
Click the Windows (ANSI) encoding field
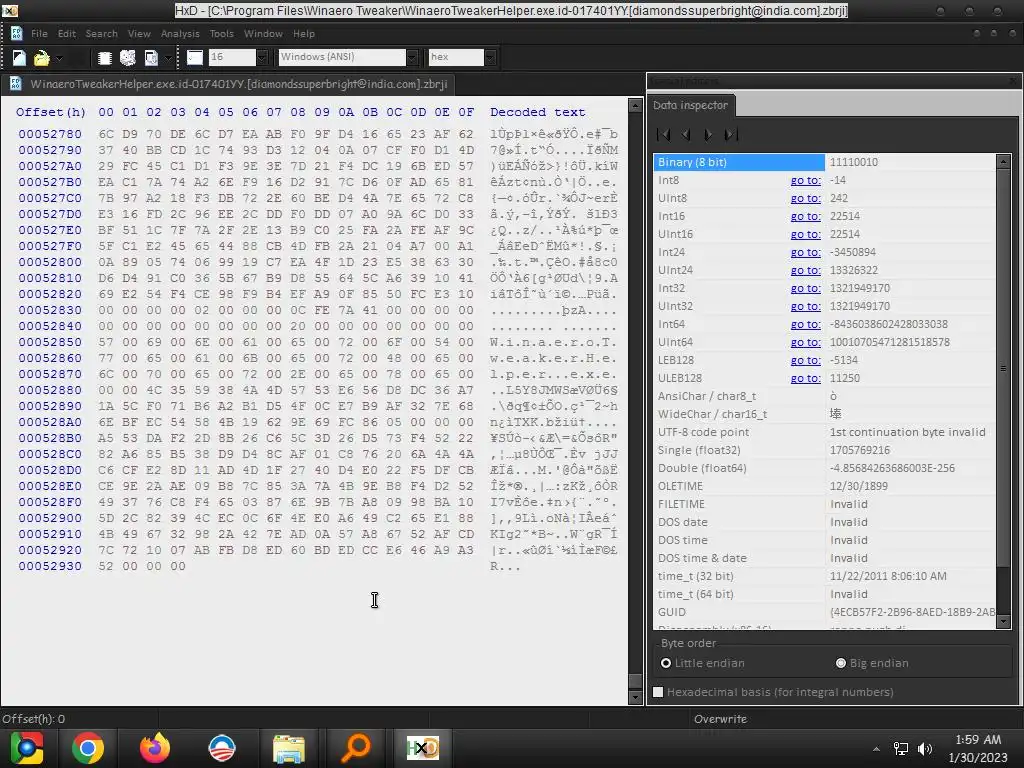pos(342,57)
